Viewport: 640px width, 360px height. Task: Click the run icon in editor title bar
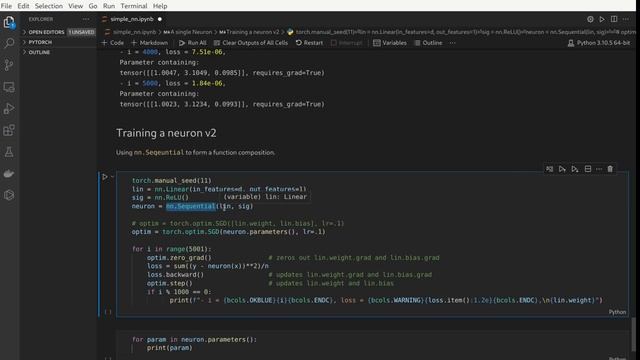tap(602, 19)
